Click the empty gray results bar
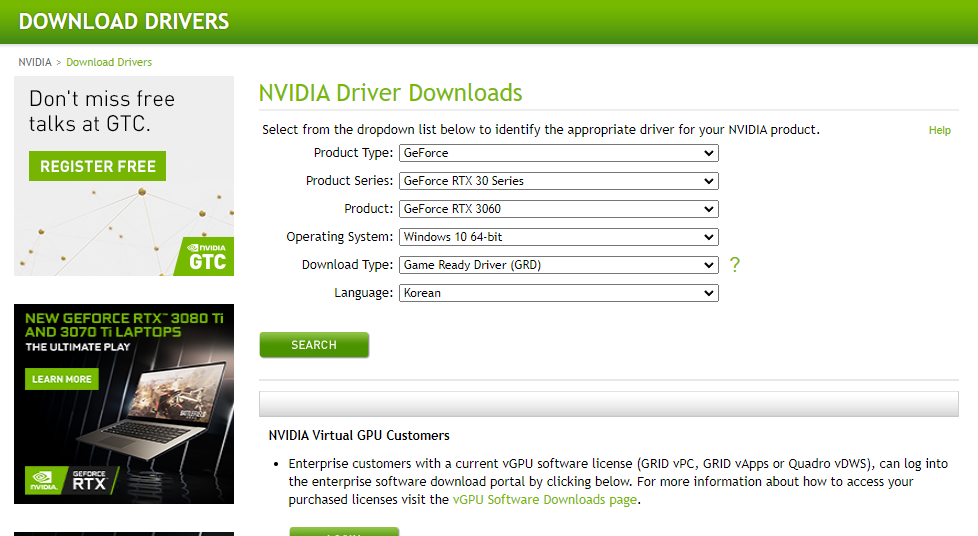This screenshot has height=536, width=978. point(609,404)
